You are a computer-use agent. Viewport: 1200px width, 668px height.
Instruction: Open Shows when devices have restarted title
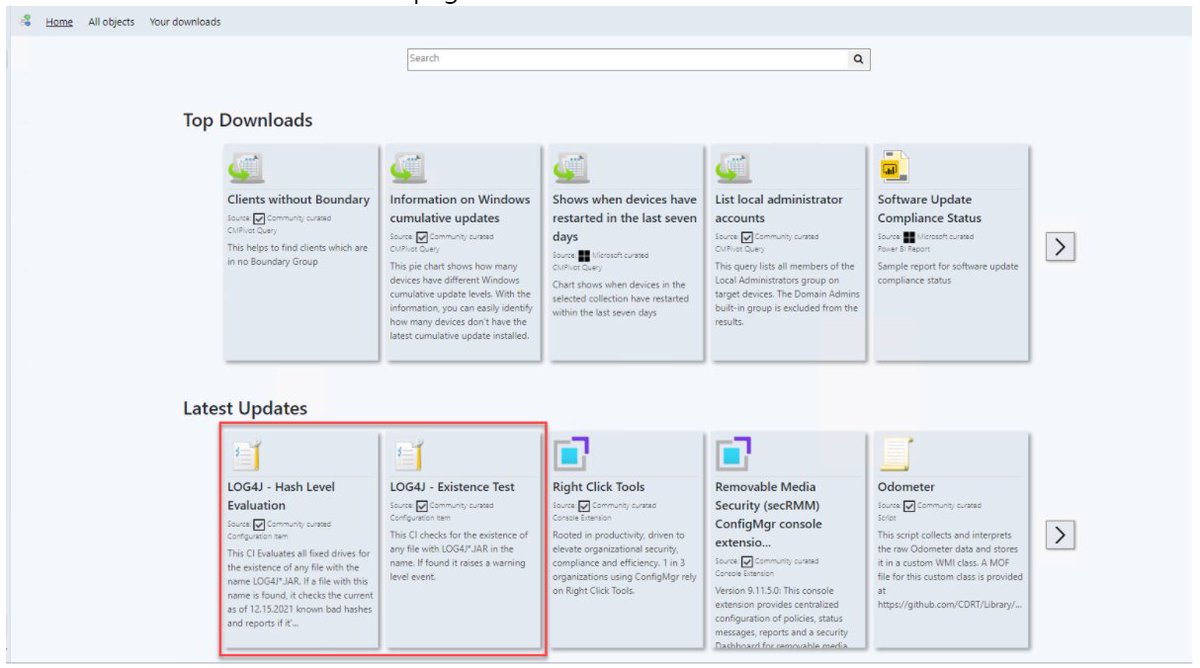pos(625,218)
